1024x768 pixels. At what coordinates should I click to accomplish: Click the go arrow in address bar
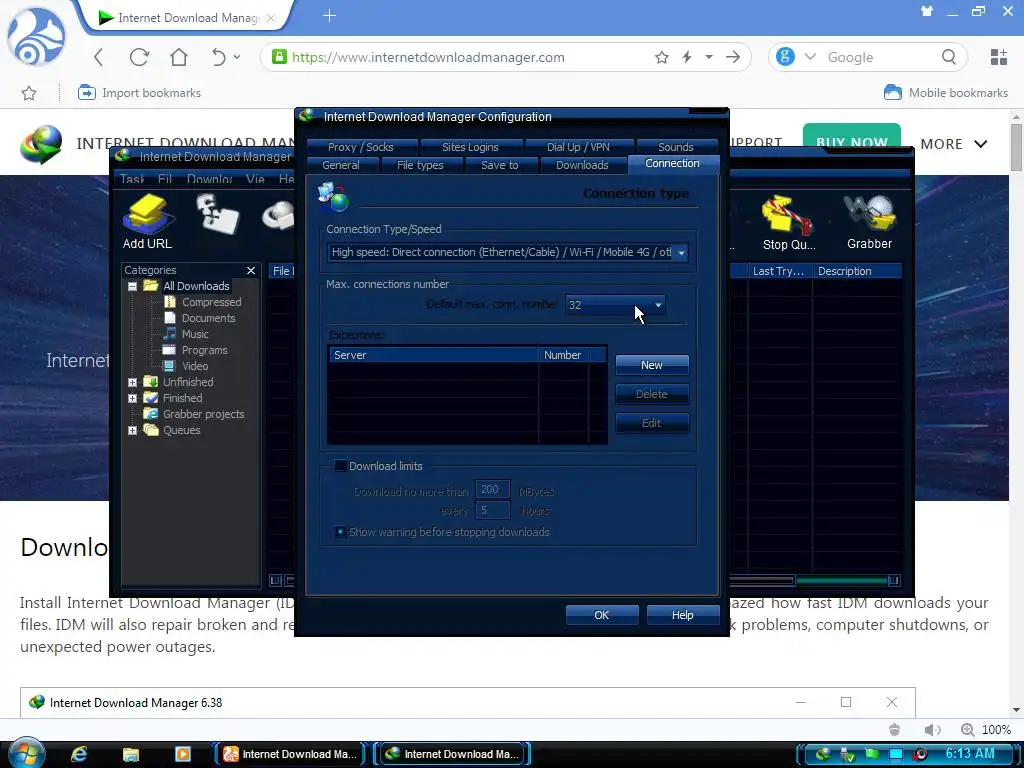point(733,57)
